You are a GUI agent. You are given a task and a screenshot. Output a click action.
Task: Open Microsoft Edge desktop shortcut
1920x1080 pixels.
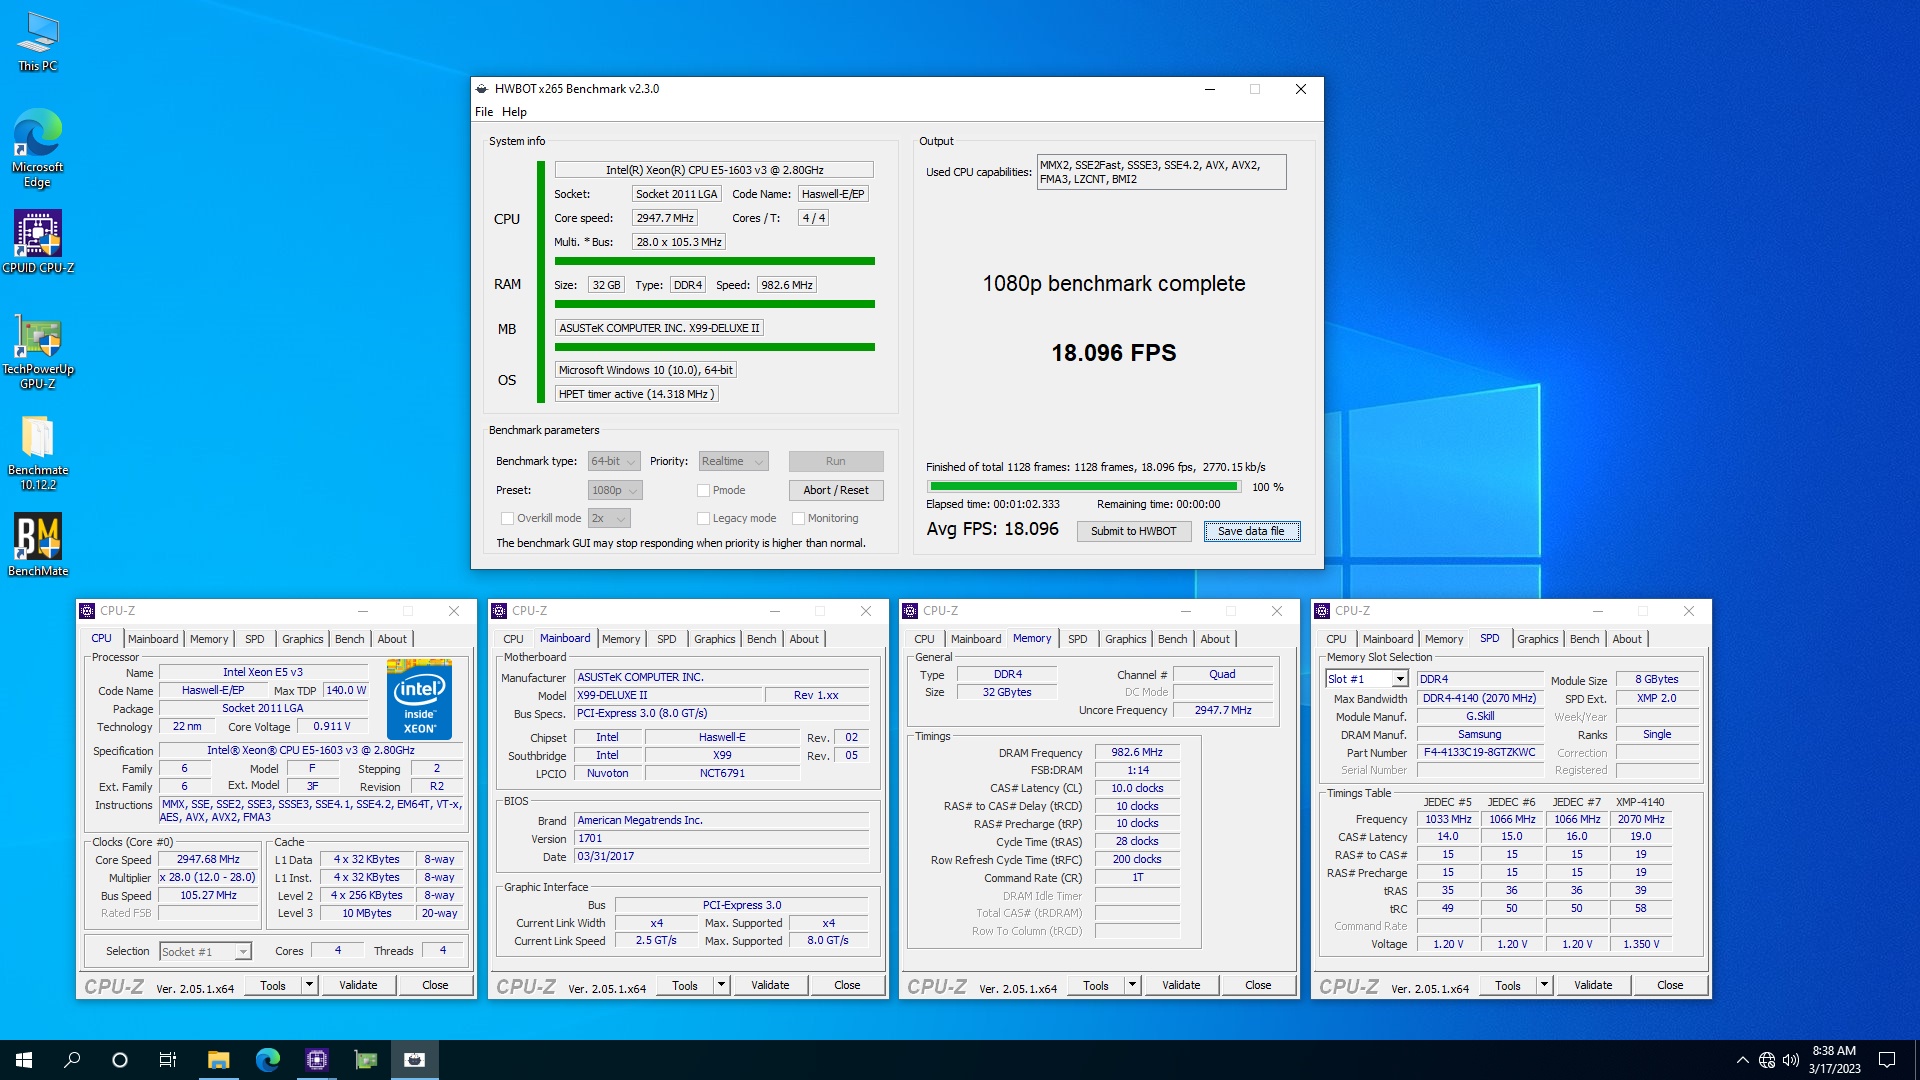click(38, 148)
